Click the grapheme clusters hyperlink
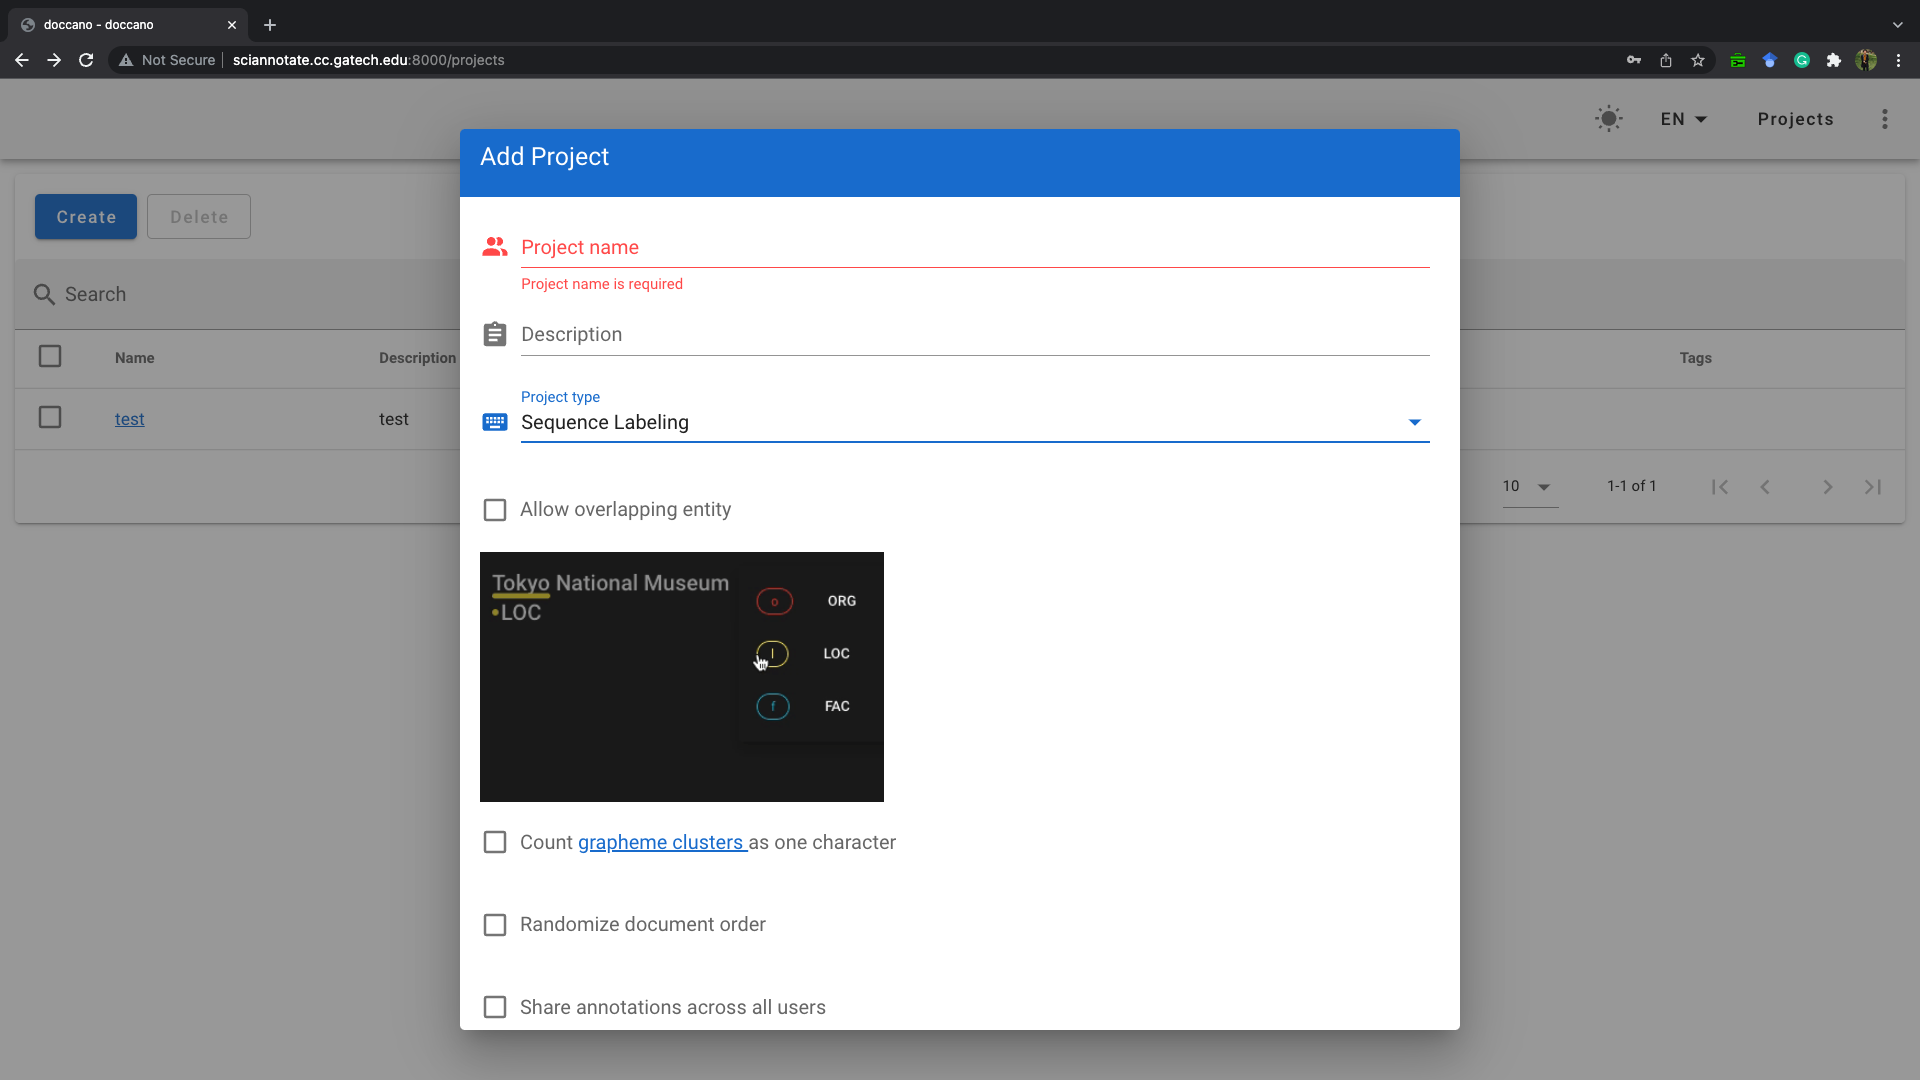 coord(662,841)
